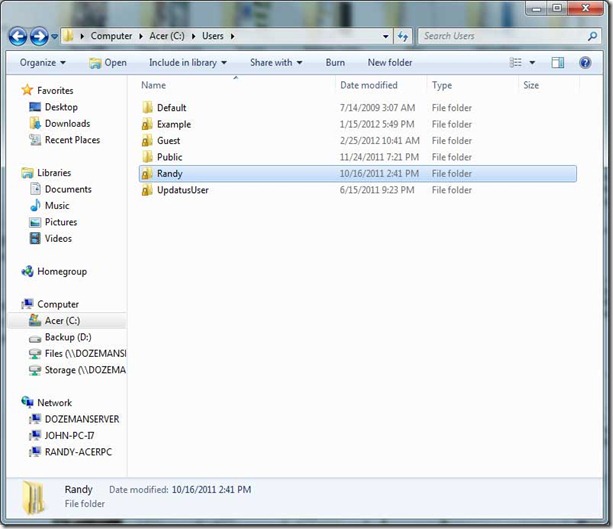Sort by the Date modified column
Image resolution: width=613 pixels, height=529 pixels.
point(369,85)
